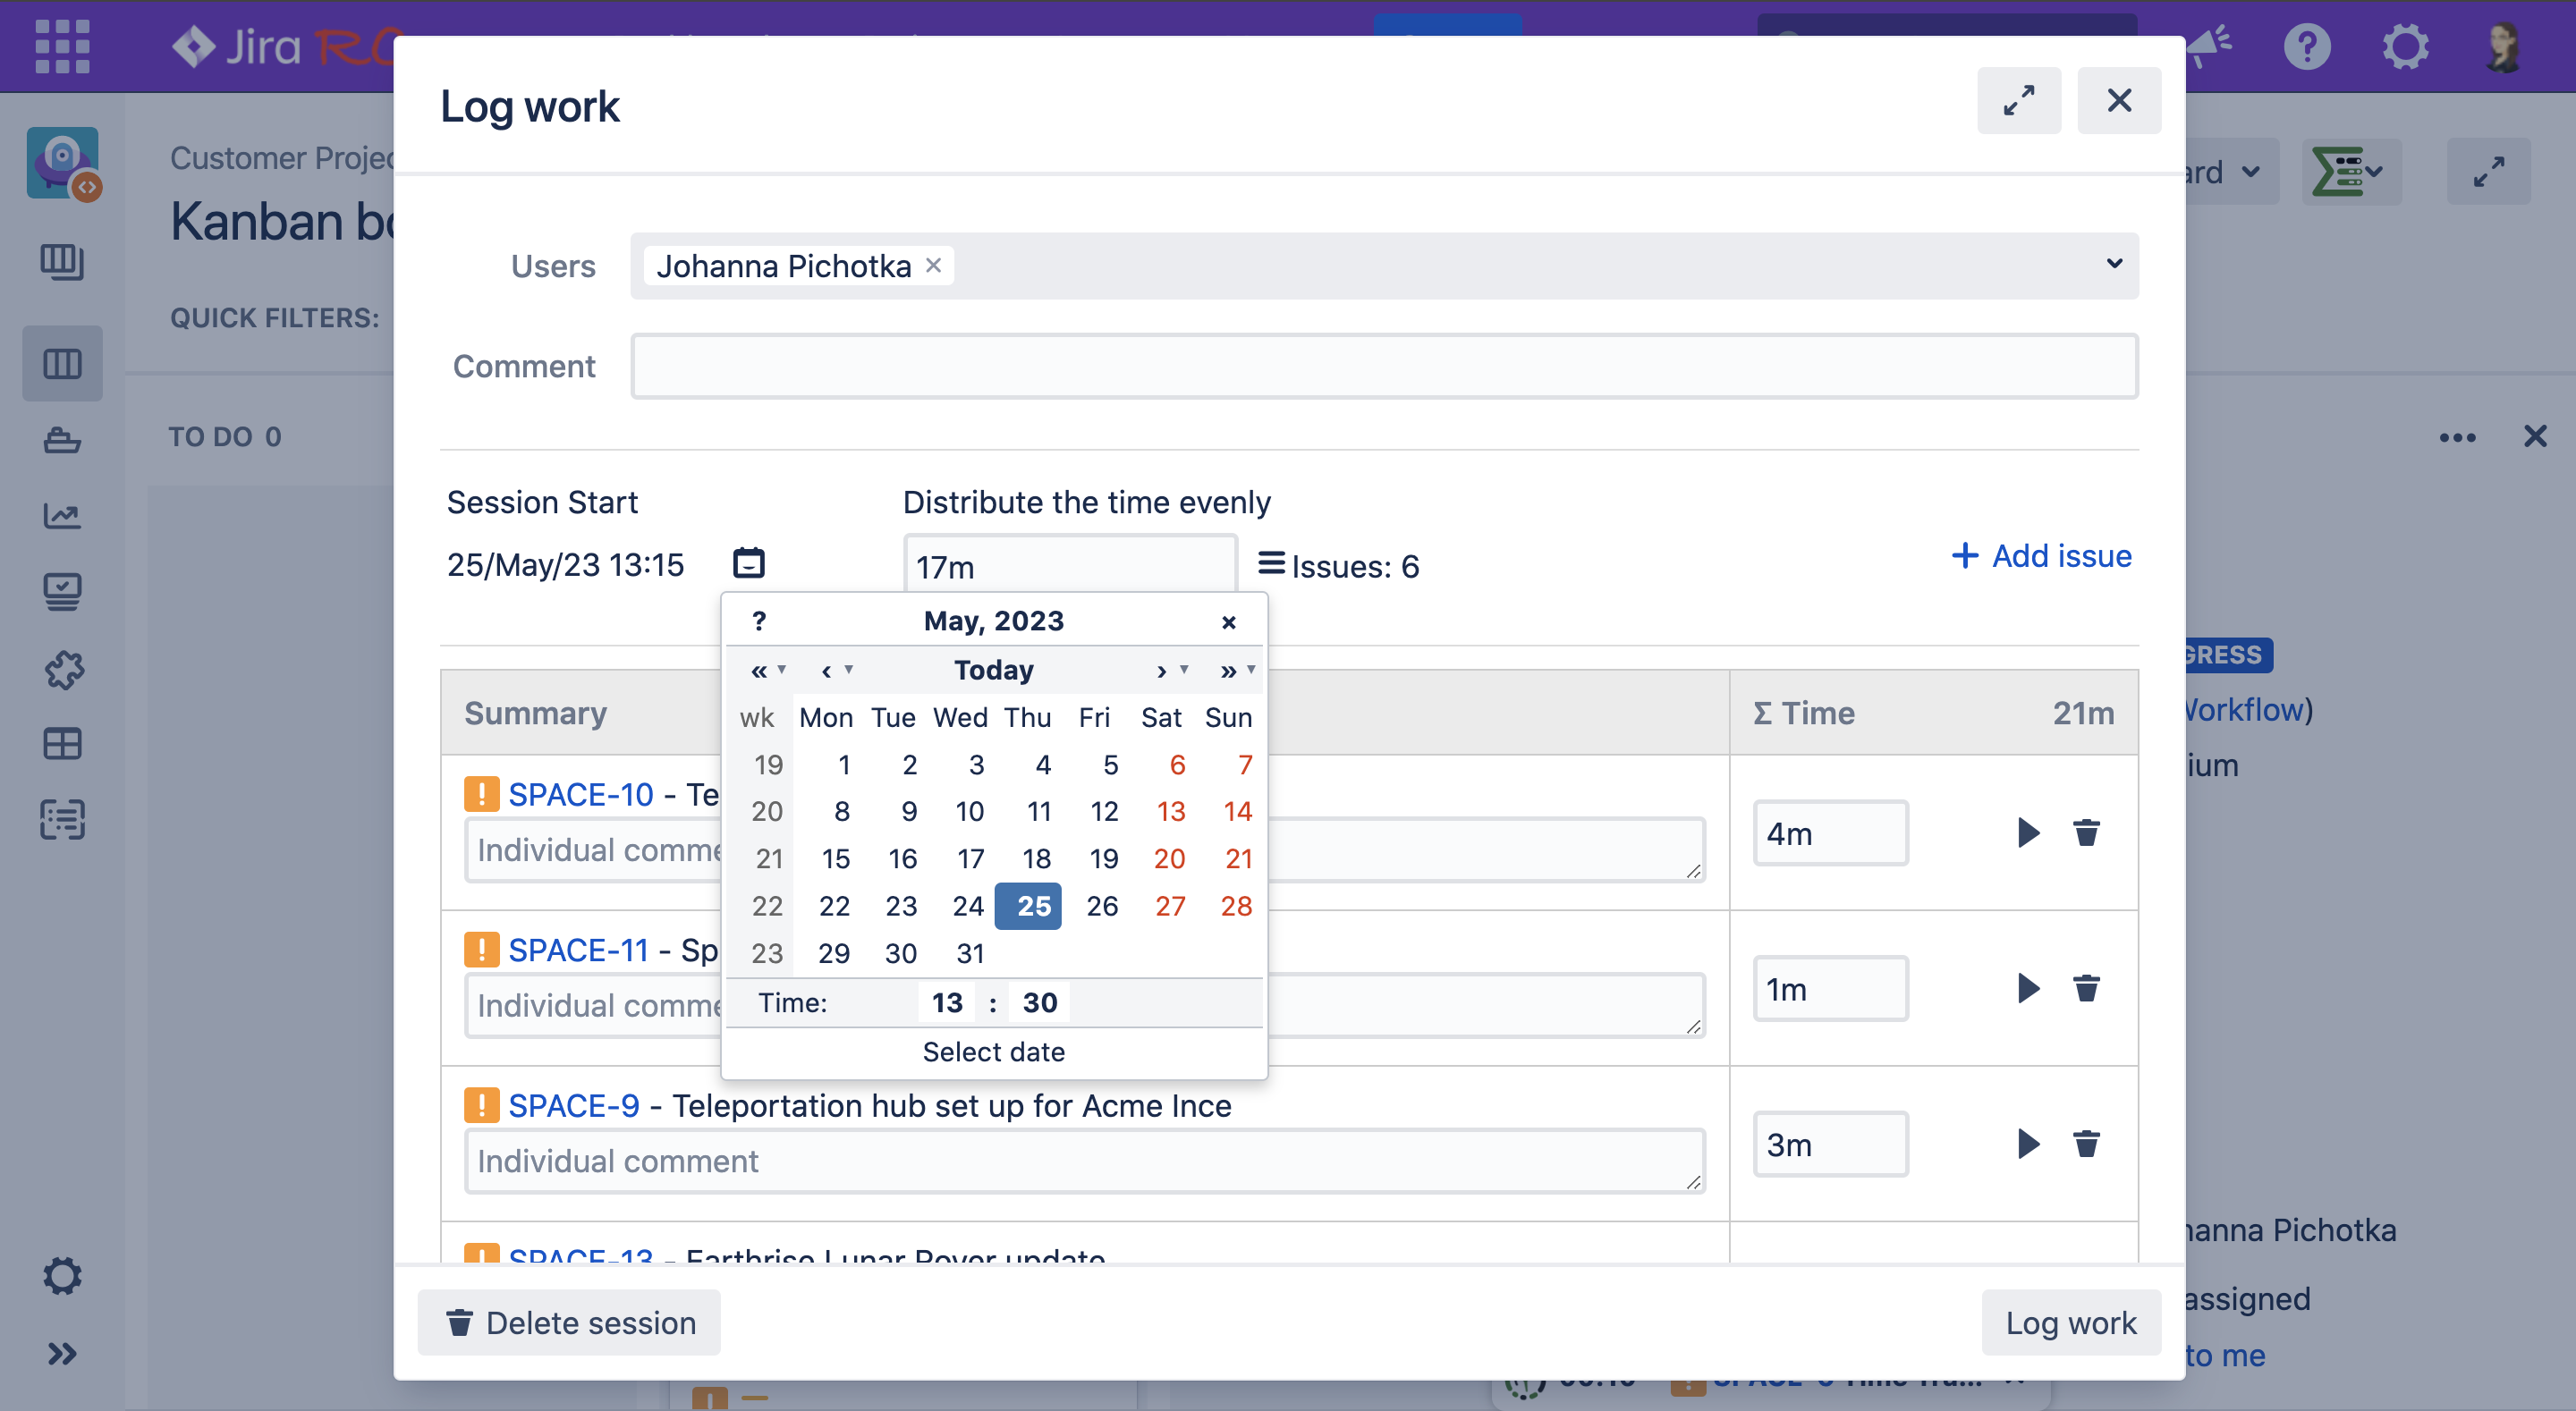Start timer for SPACE-10 row

(x=2027, y=832)
